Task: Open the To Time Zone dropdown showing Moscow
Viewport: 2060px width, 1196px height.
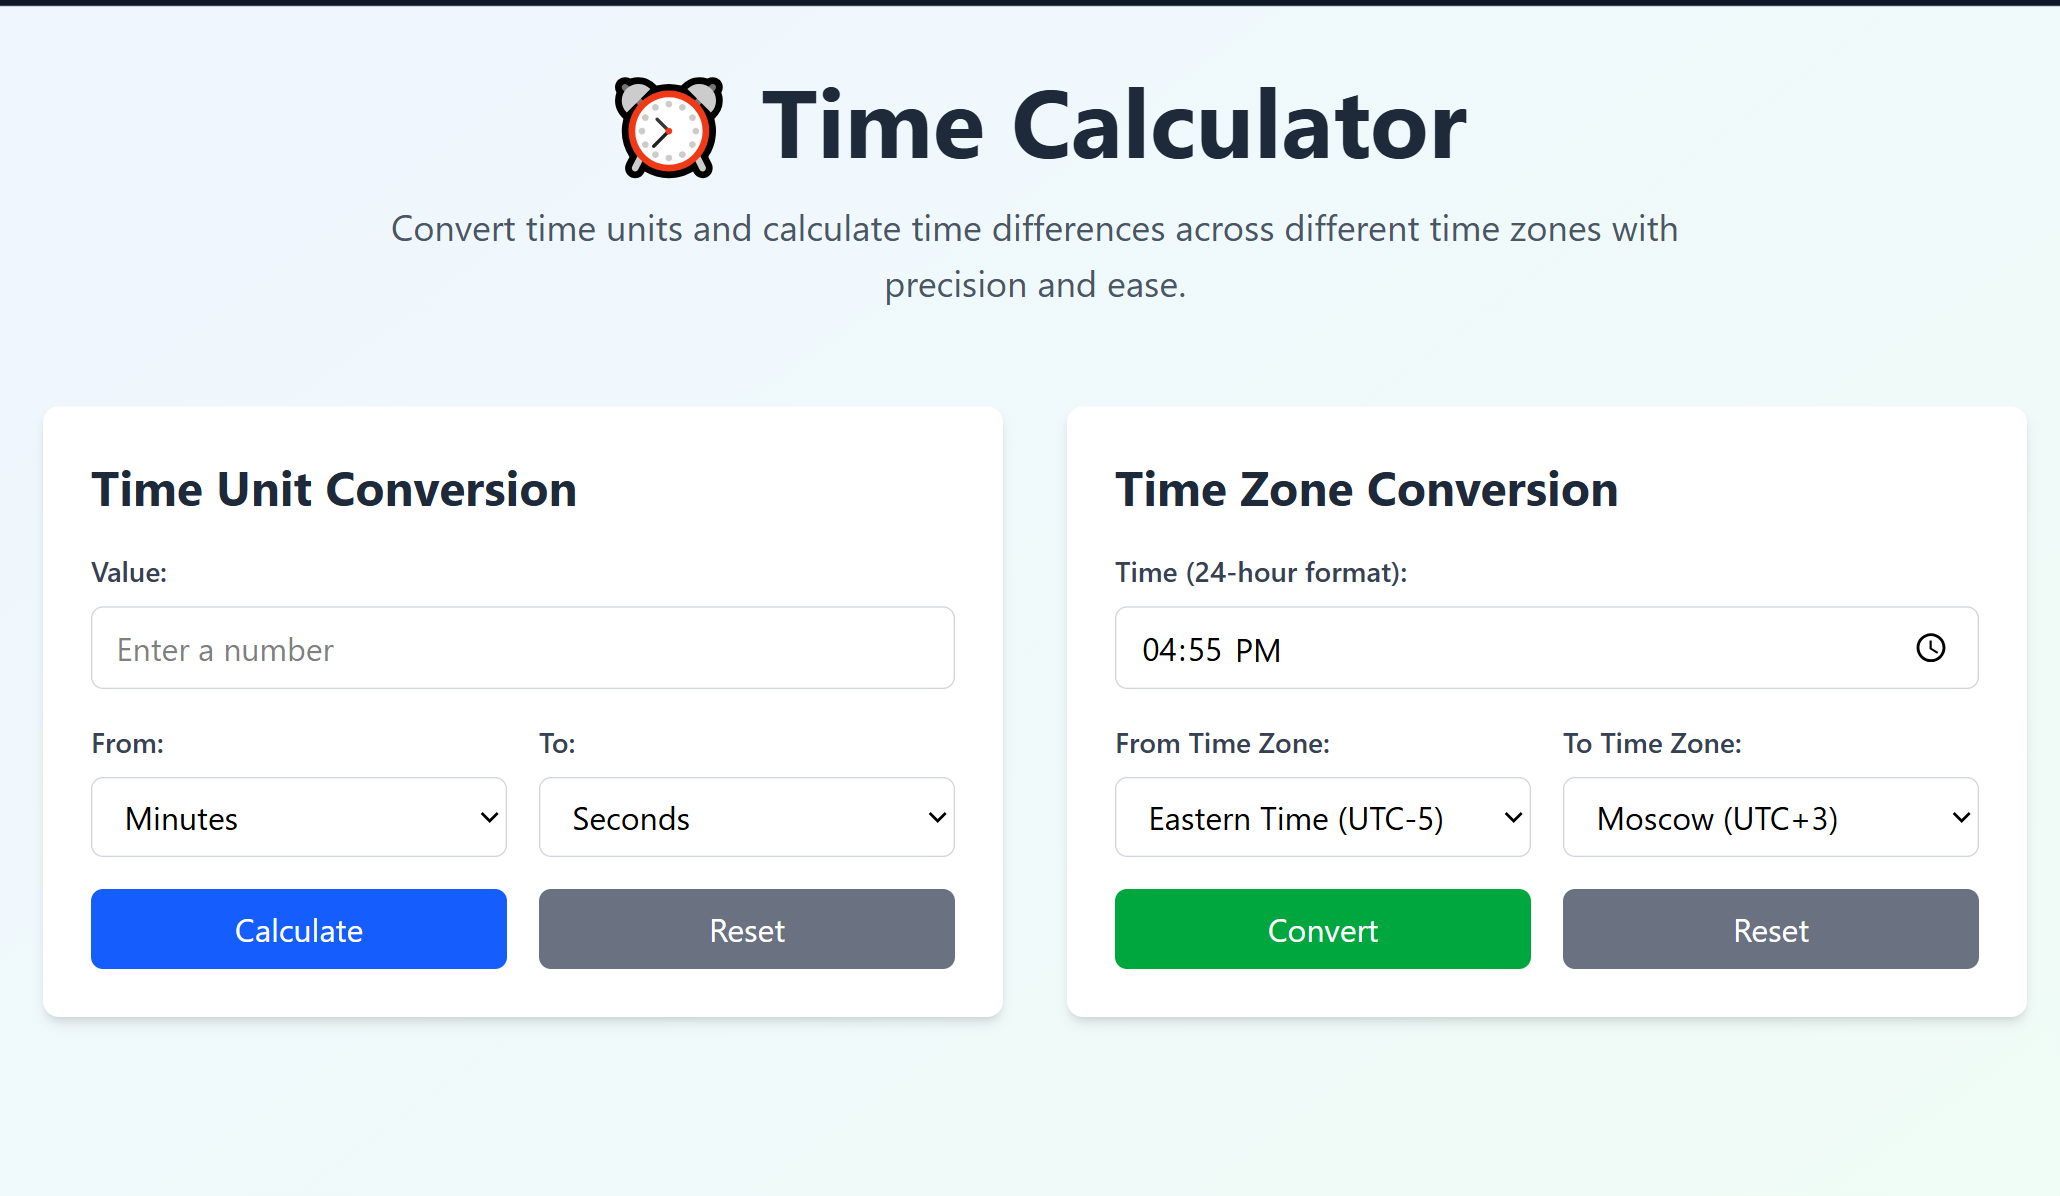Action: point(1770,817)
